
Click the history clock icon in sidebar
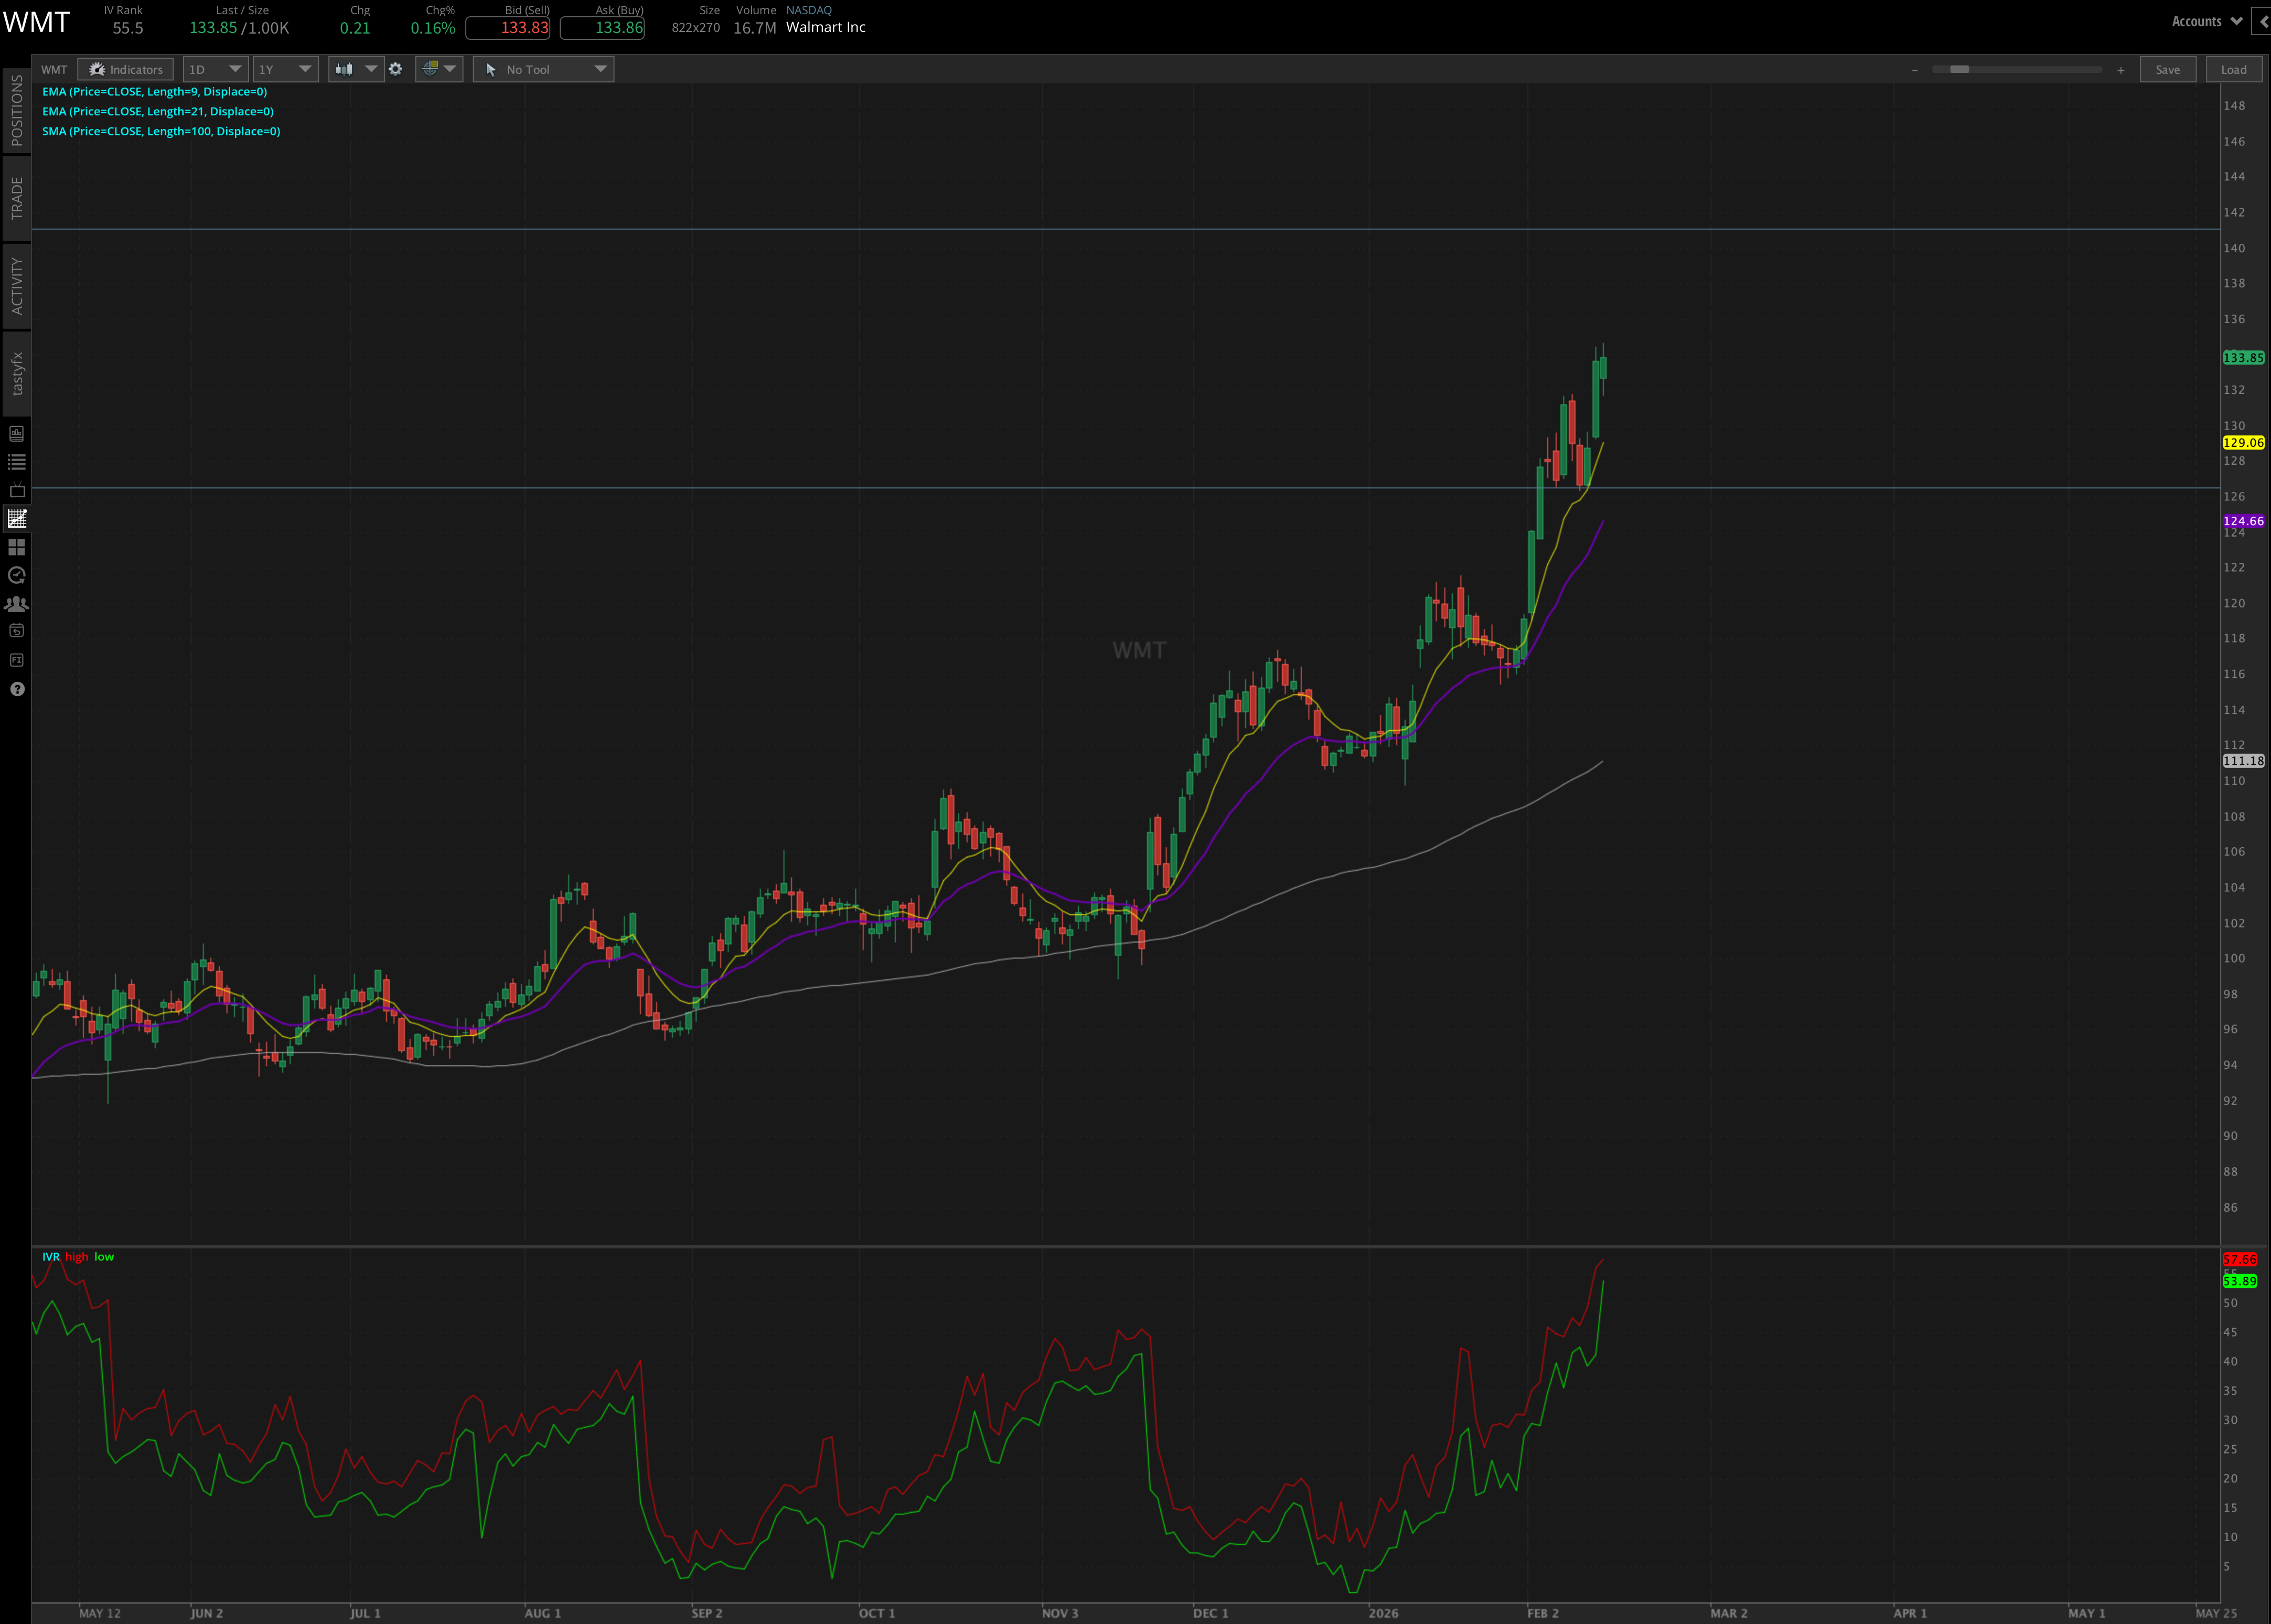point(16,575)
